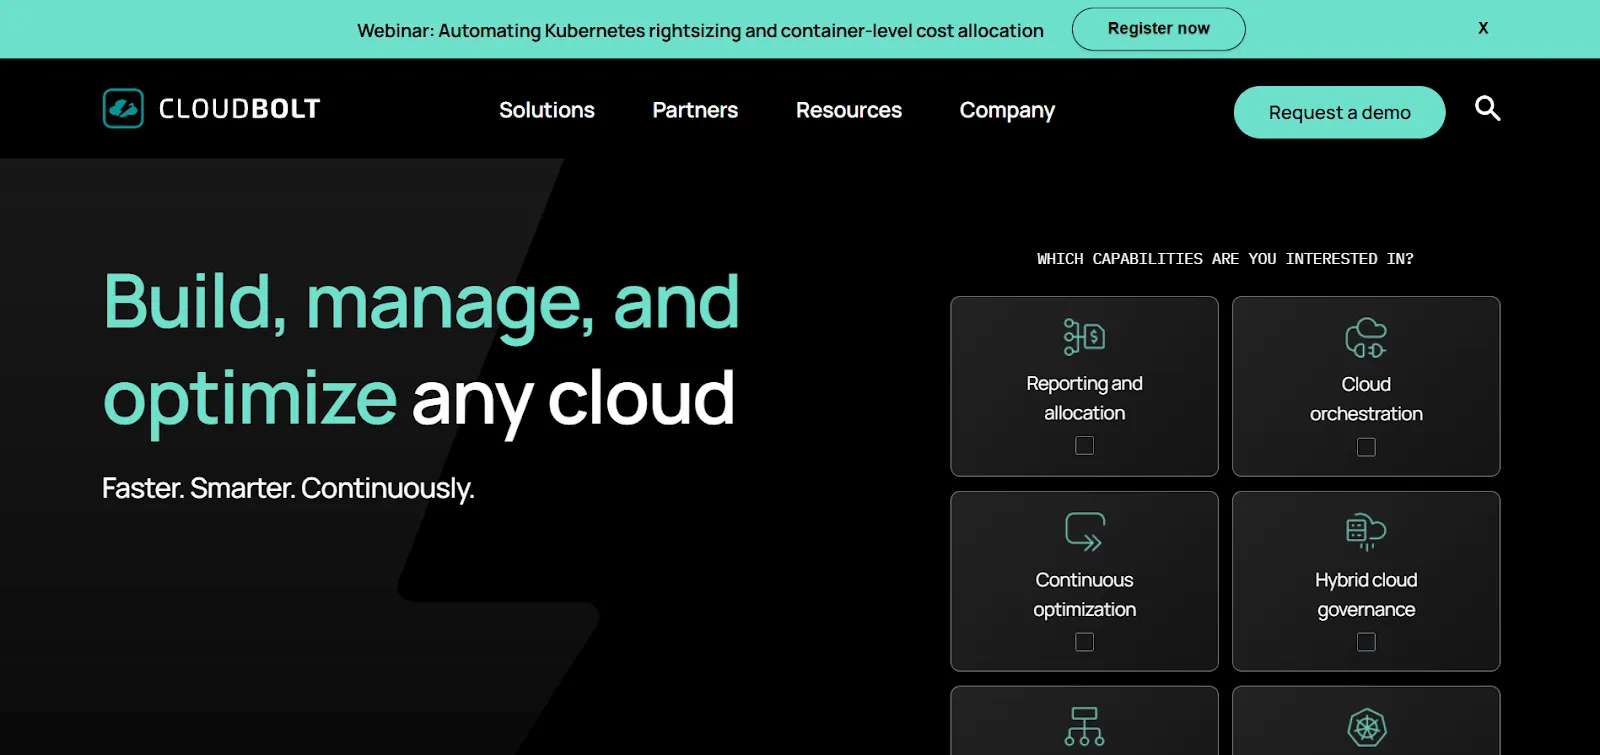Open the search magnifier icon
This screenshot has height=755, width=1600.
[1487, 108]
